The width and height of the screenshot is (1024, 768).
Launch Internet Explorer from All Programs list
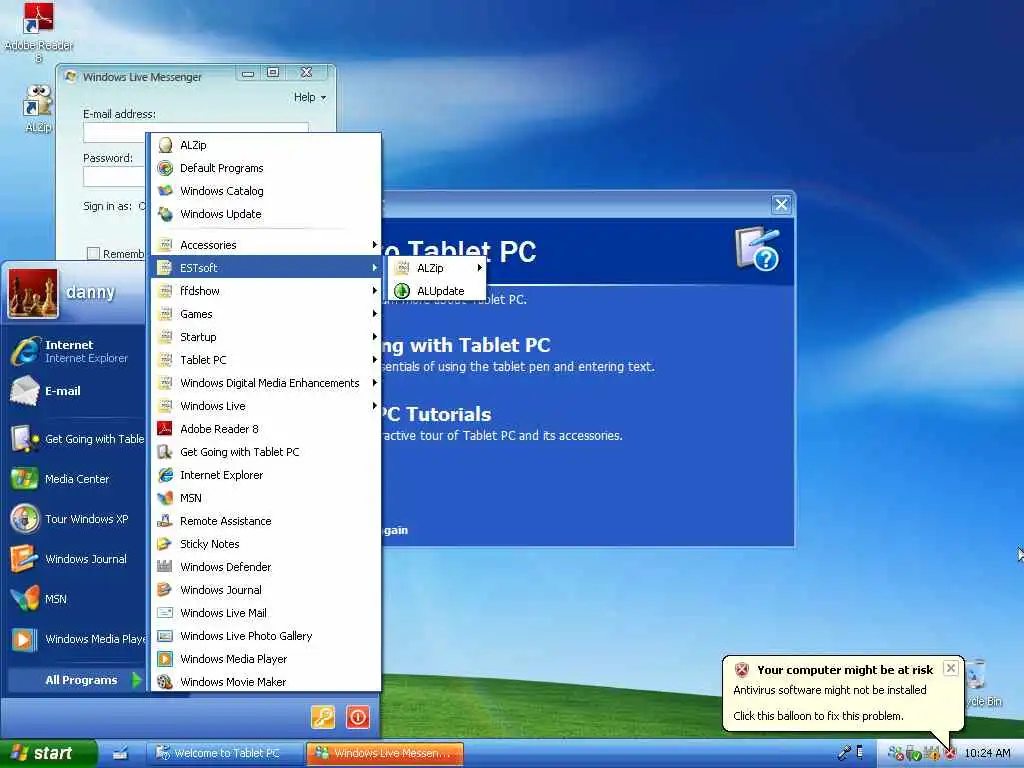coord(265,475)
